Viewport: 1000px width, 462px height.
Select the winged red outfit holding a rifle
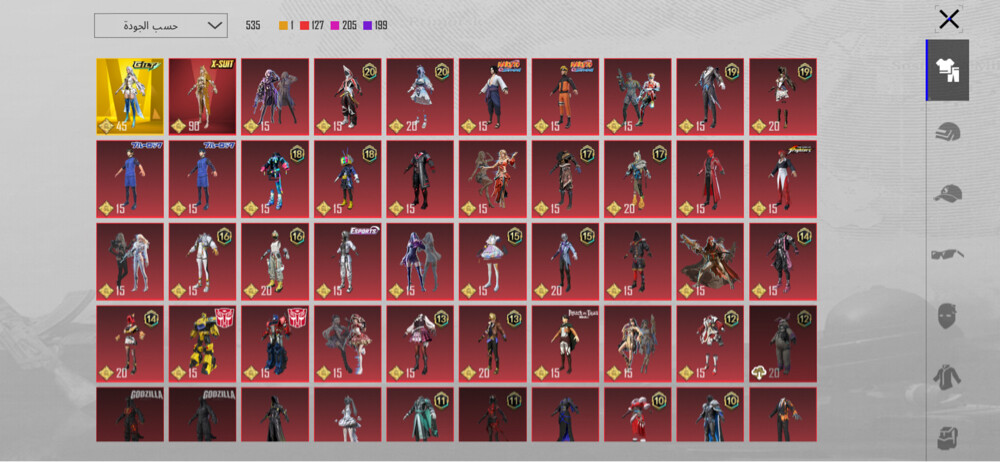point(710,261)
